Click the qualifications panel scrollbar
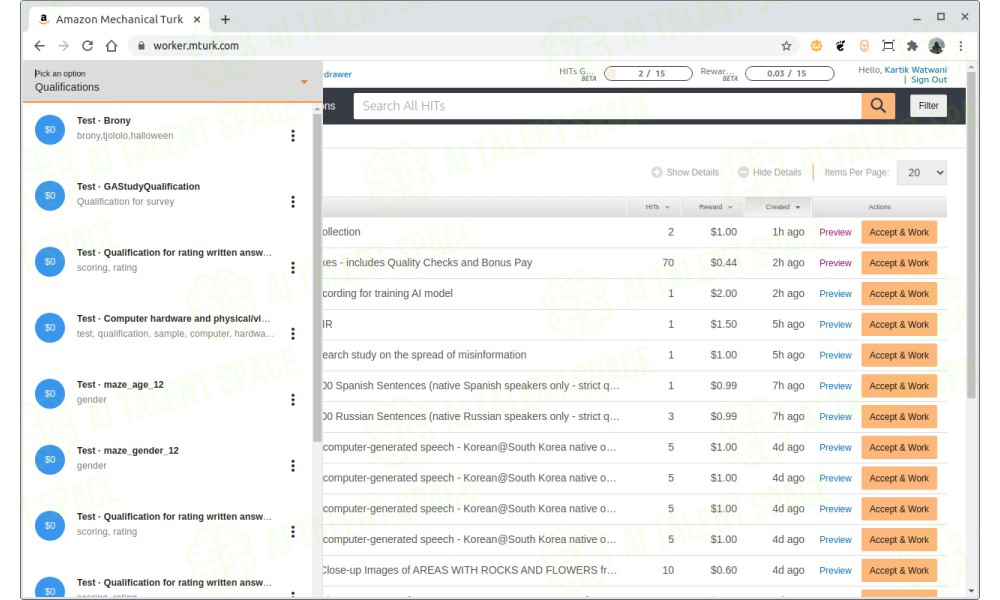The image size is (1000, 600). tap(317, 278)
